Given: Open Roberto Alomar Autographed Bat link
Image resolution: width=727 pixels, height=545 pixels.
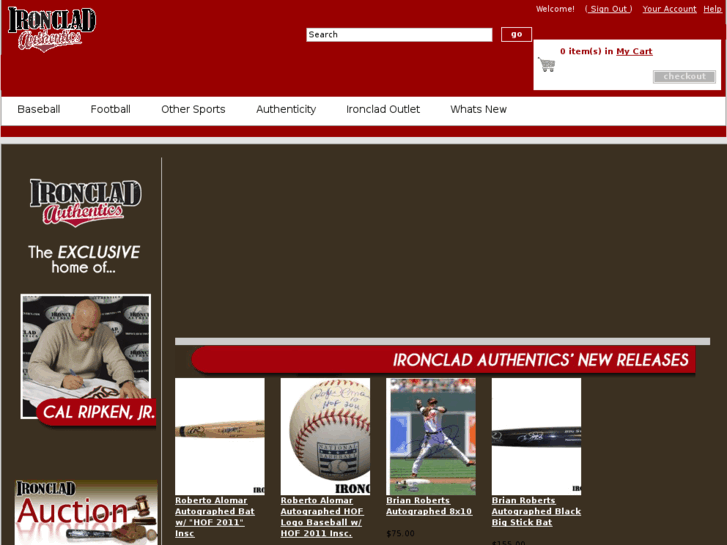Looking at the screenshot, I should click(215, 517).
